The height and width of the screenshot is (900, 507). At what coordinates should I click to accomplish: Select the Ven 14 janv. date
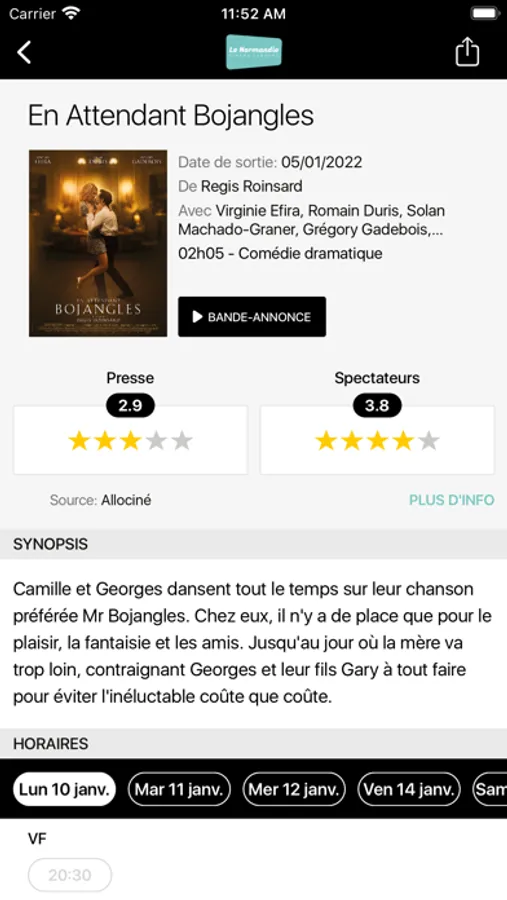pyautogui.click(x=409, y=789)
